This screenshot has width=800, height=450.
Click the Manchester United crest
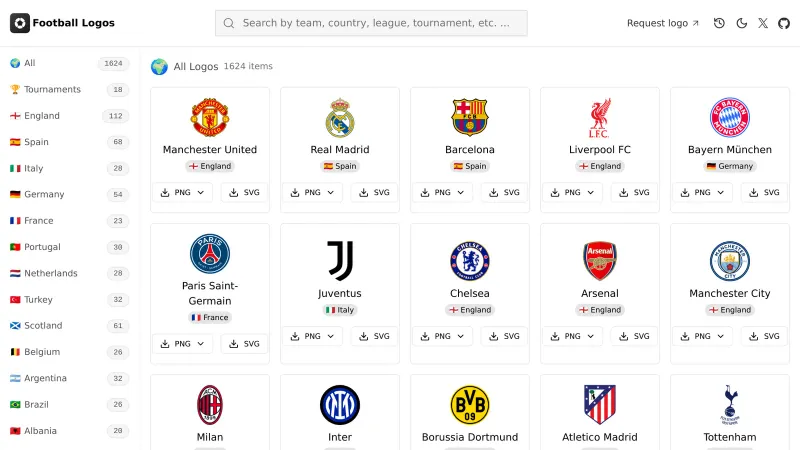click(210, 117)
